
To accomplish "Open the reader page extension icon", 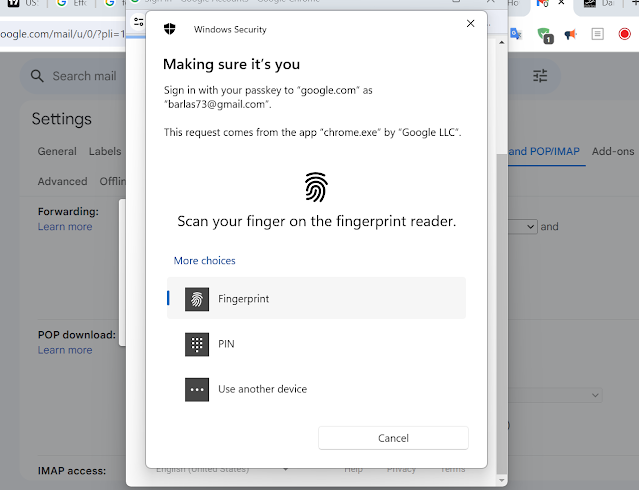I will tap(597, 34).
